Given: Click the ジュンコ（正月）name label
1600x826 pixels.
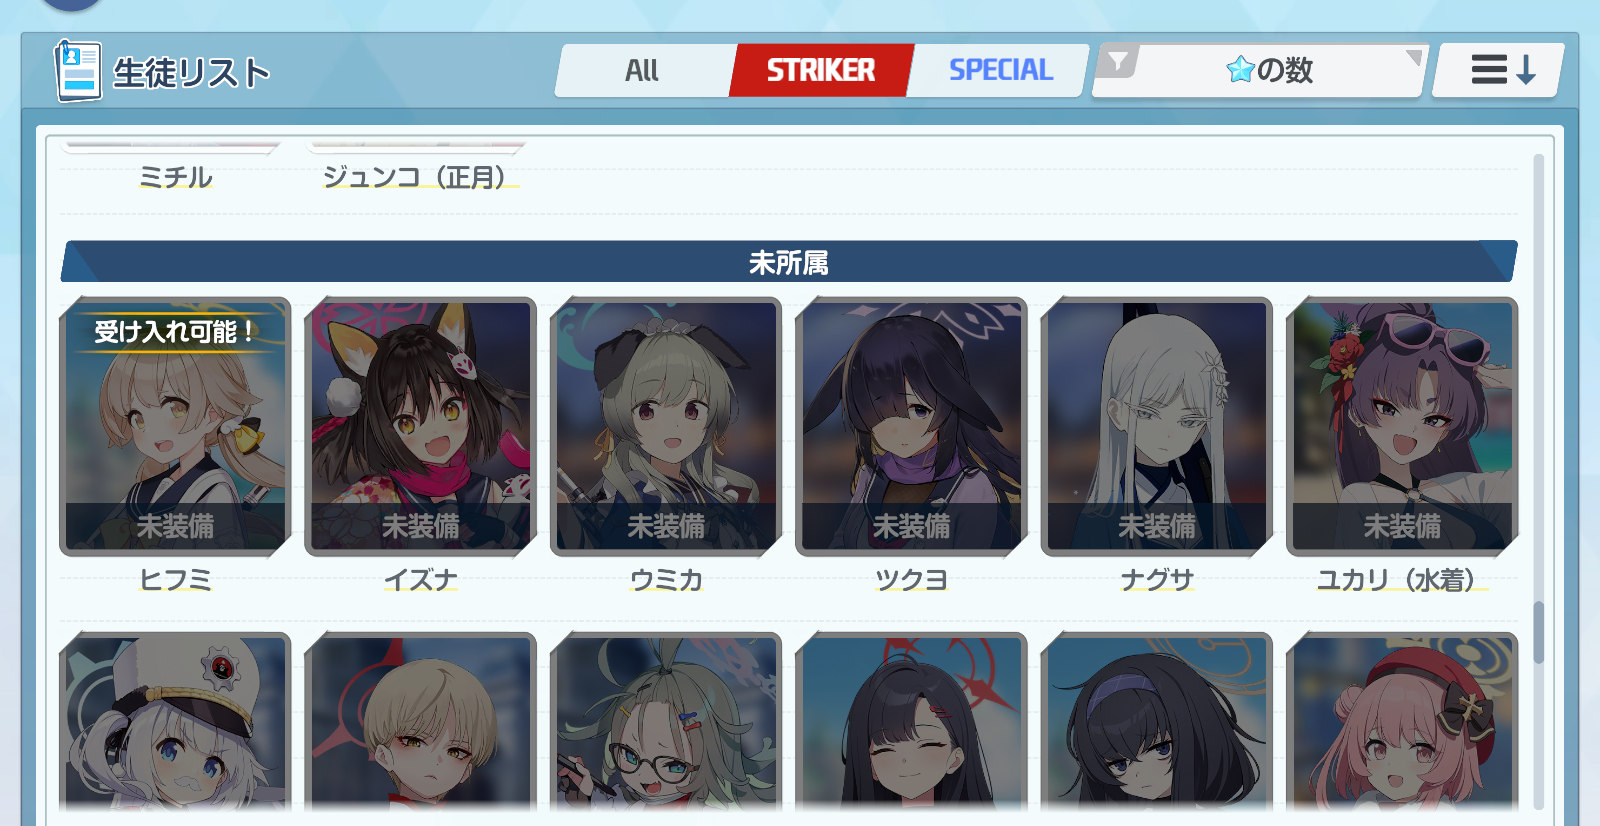Looking at the screenshot, I should coord(420,177).
